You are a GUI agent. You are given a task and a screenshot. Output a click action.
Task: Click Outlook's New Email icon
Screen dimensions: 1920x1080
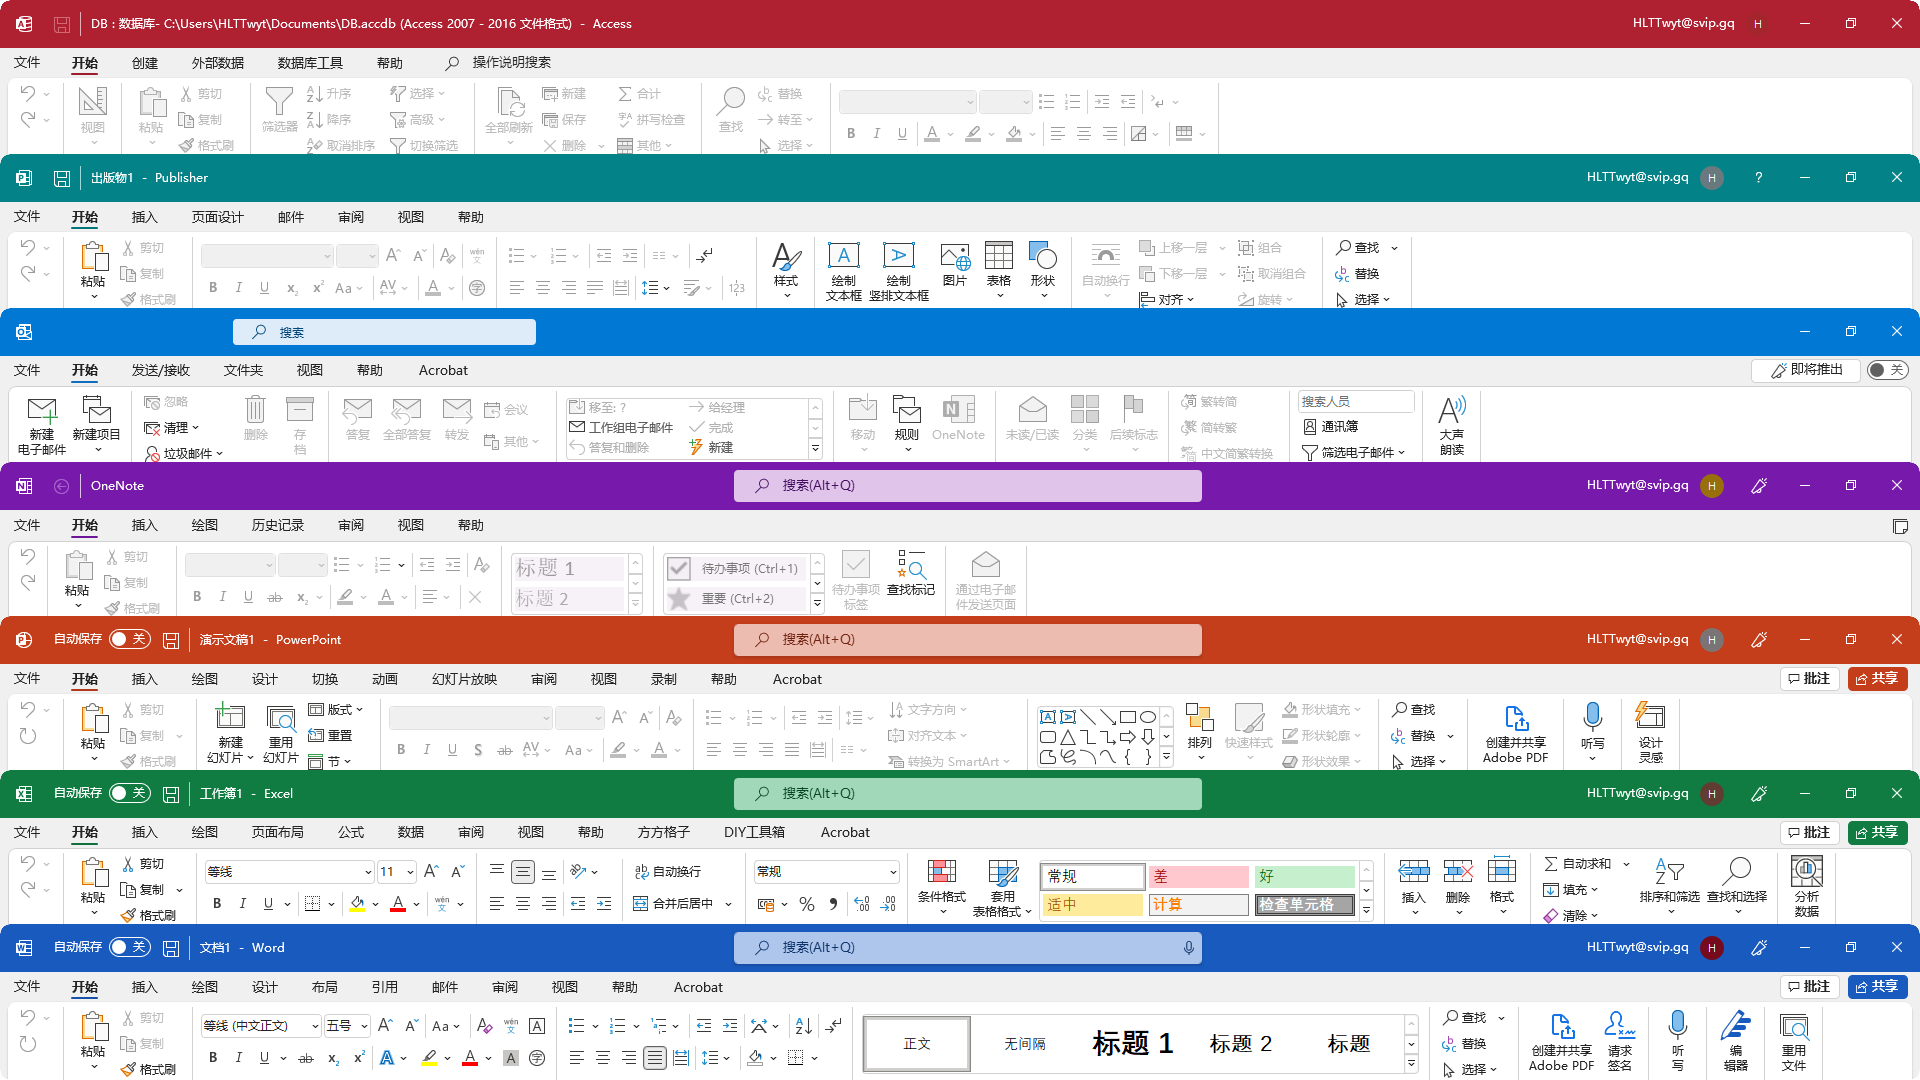click(42, 411)
